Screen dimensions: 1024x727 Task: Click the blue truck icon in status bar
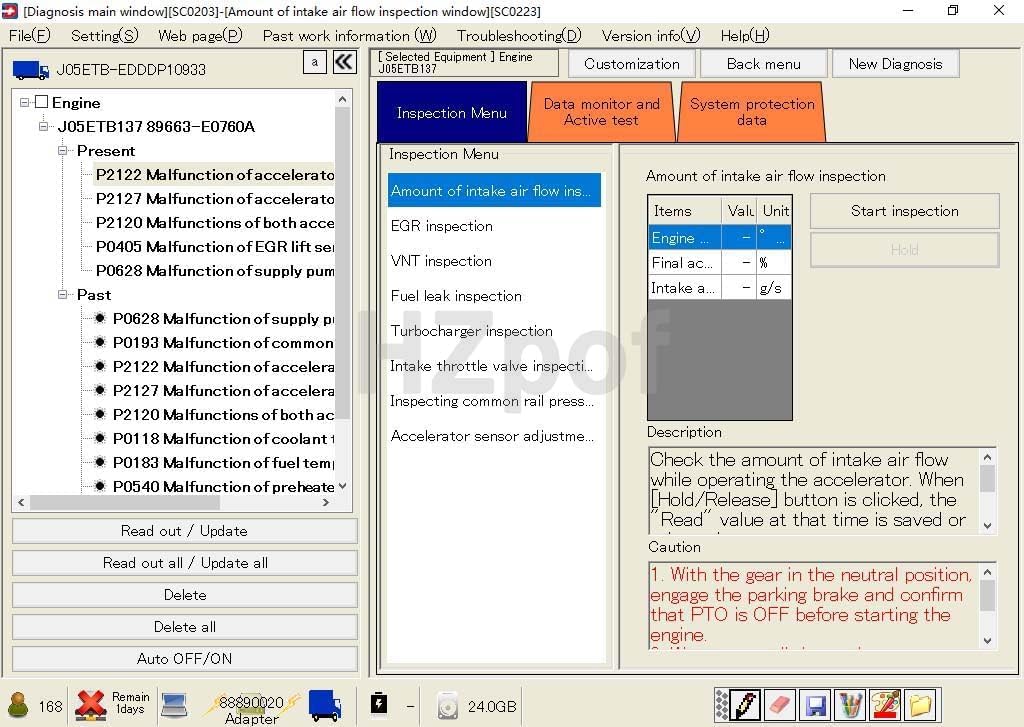(x=325, y=704)
